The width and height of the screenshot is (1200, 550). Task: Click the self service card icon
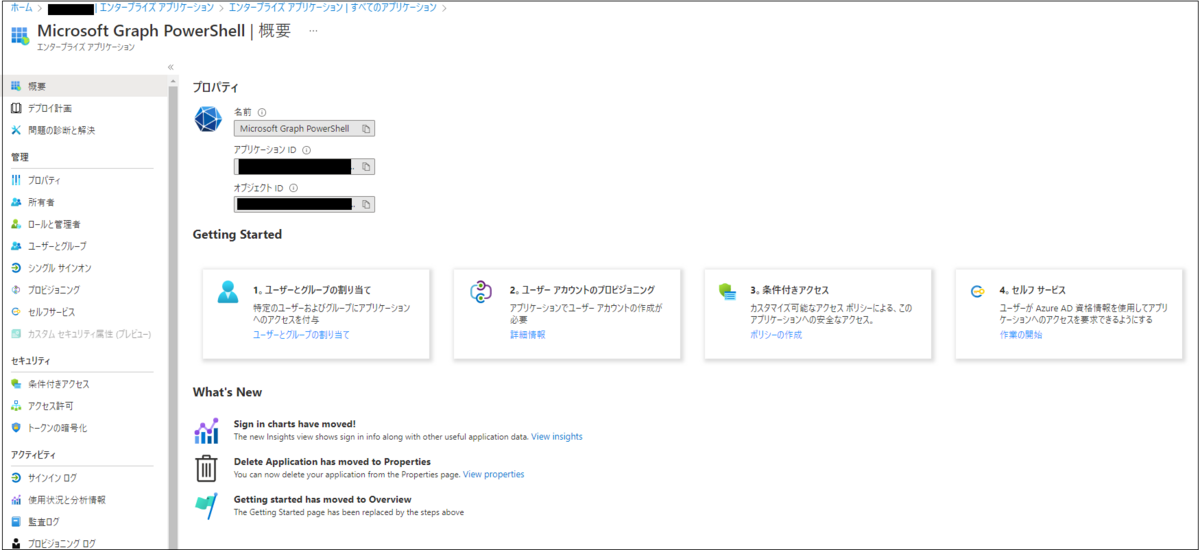(978, 291)
